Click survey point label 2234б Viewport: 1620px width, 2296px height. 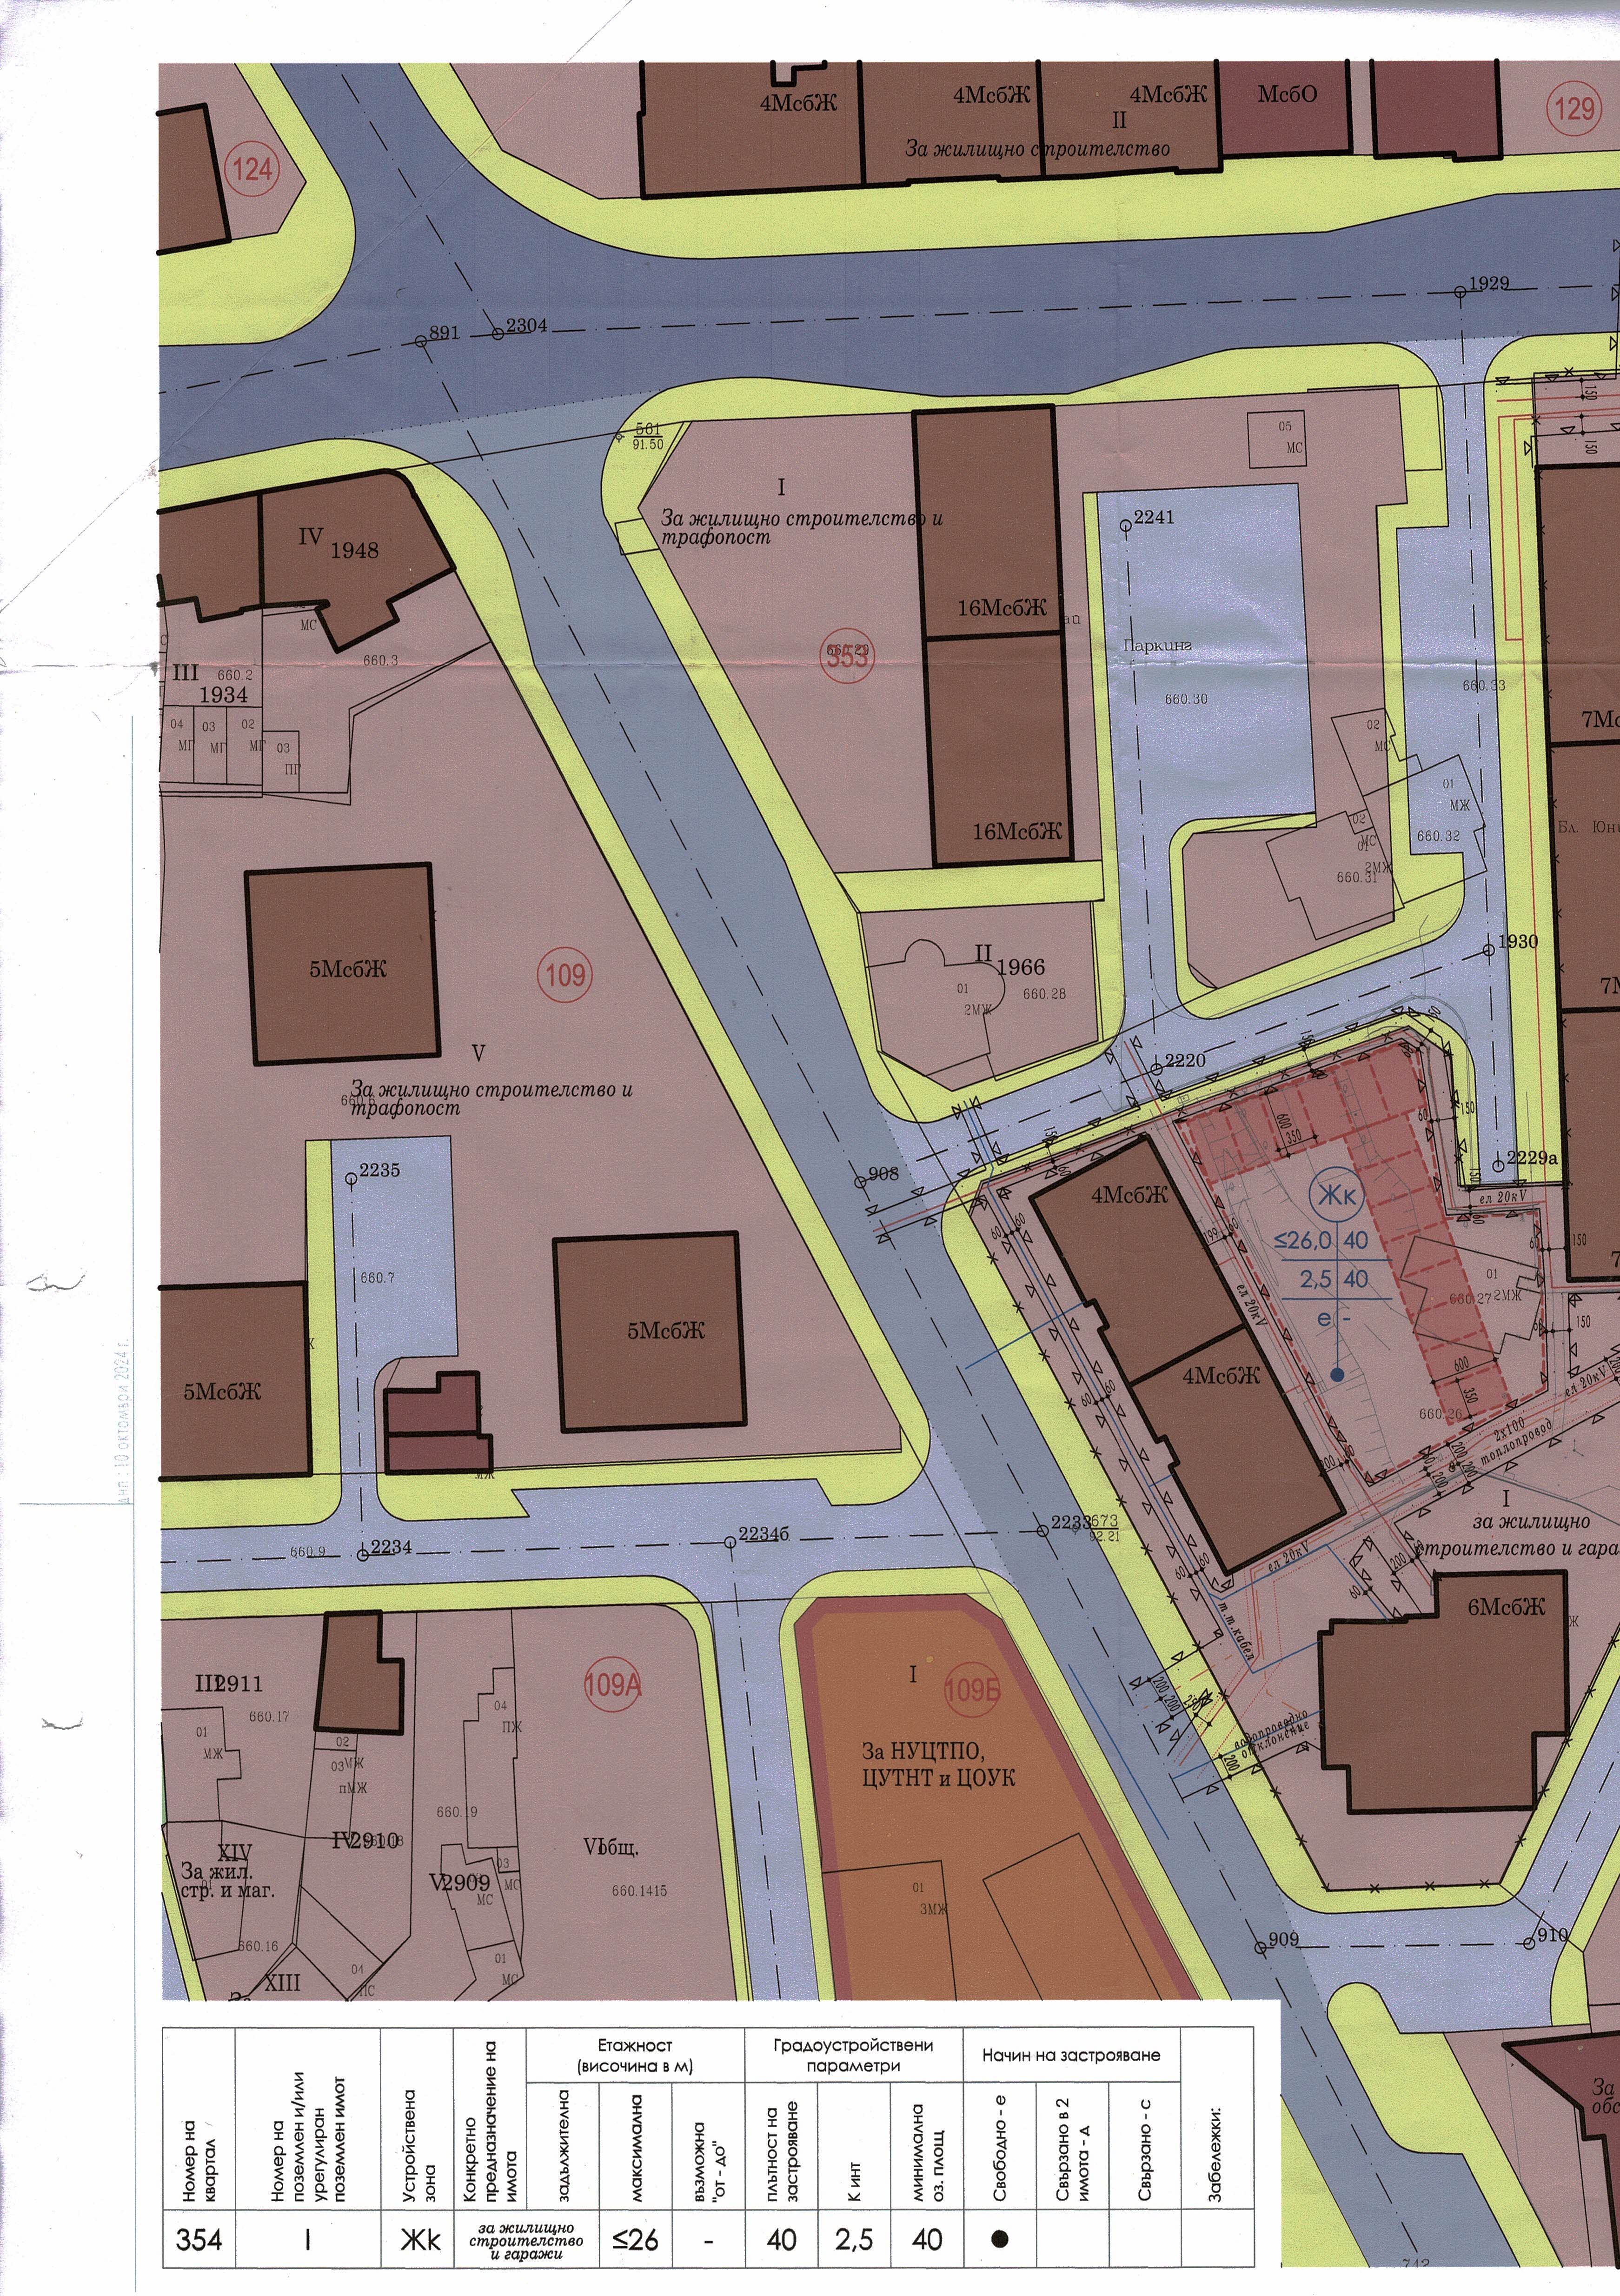coord(764,1534)
